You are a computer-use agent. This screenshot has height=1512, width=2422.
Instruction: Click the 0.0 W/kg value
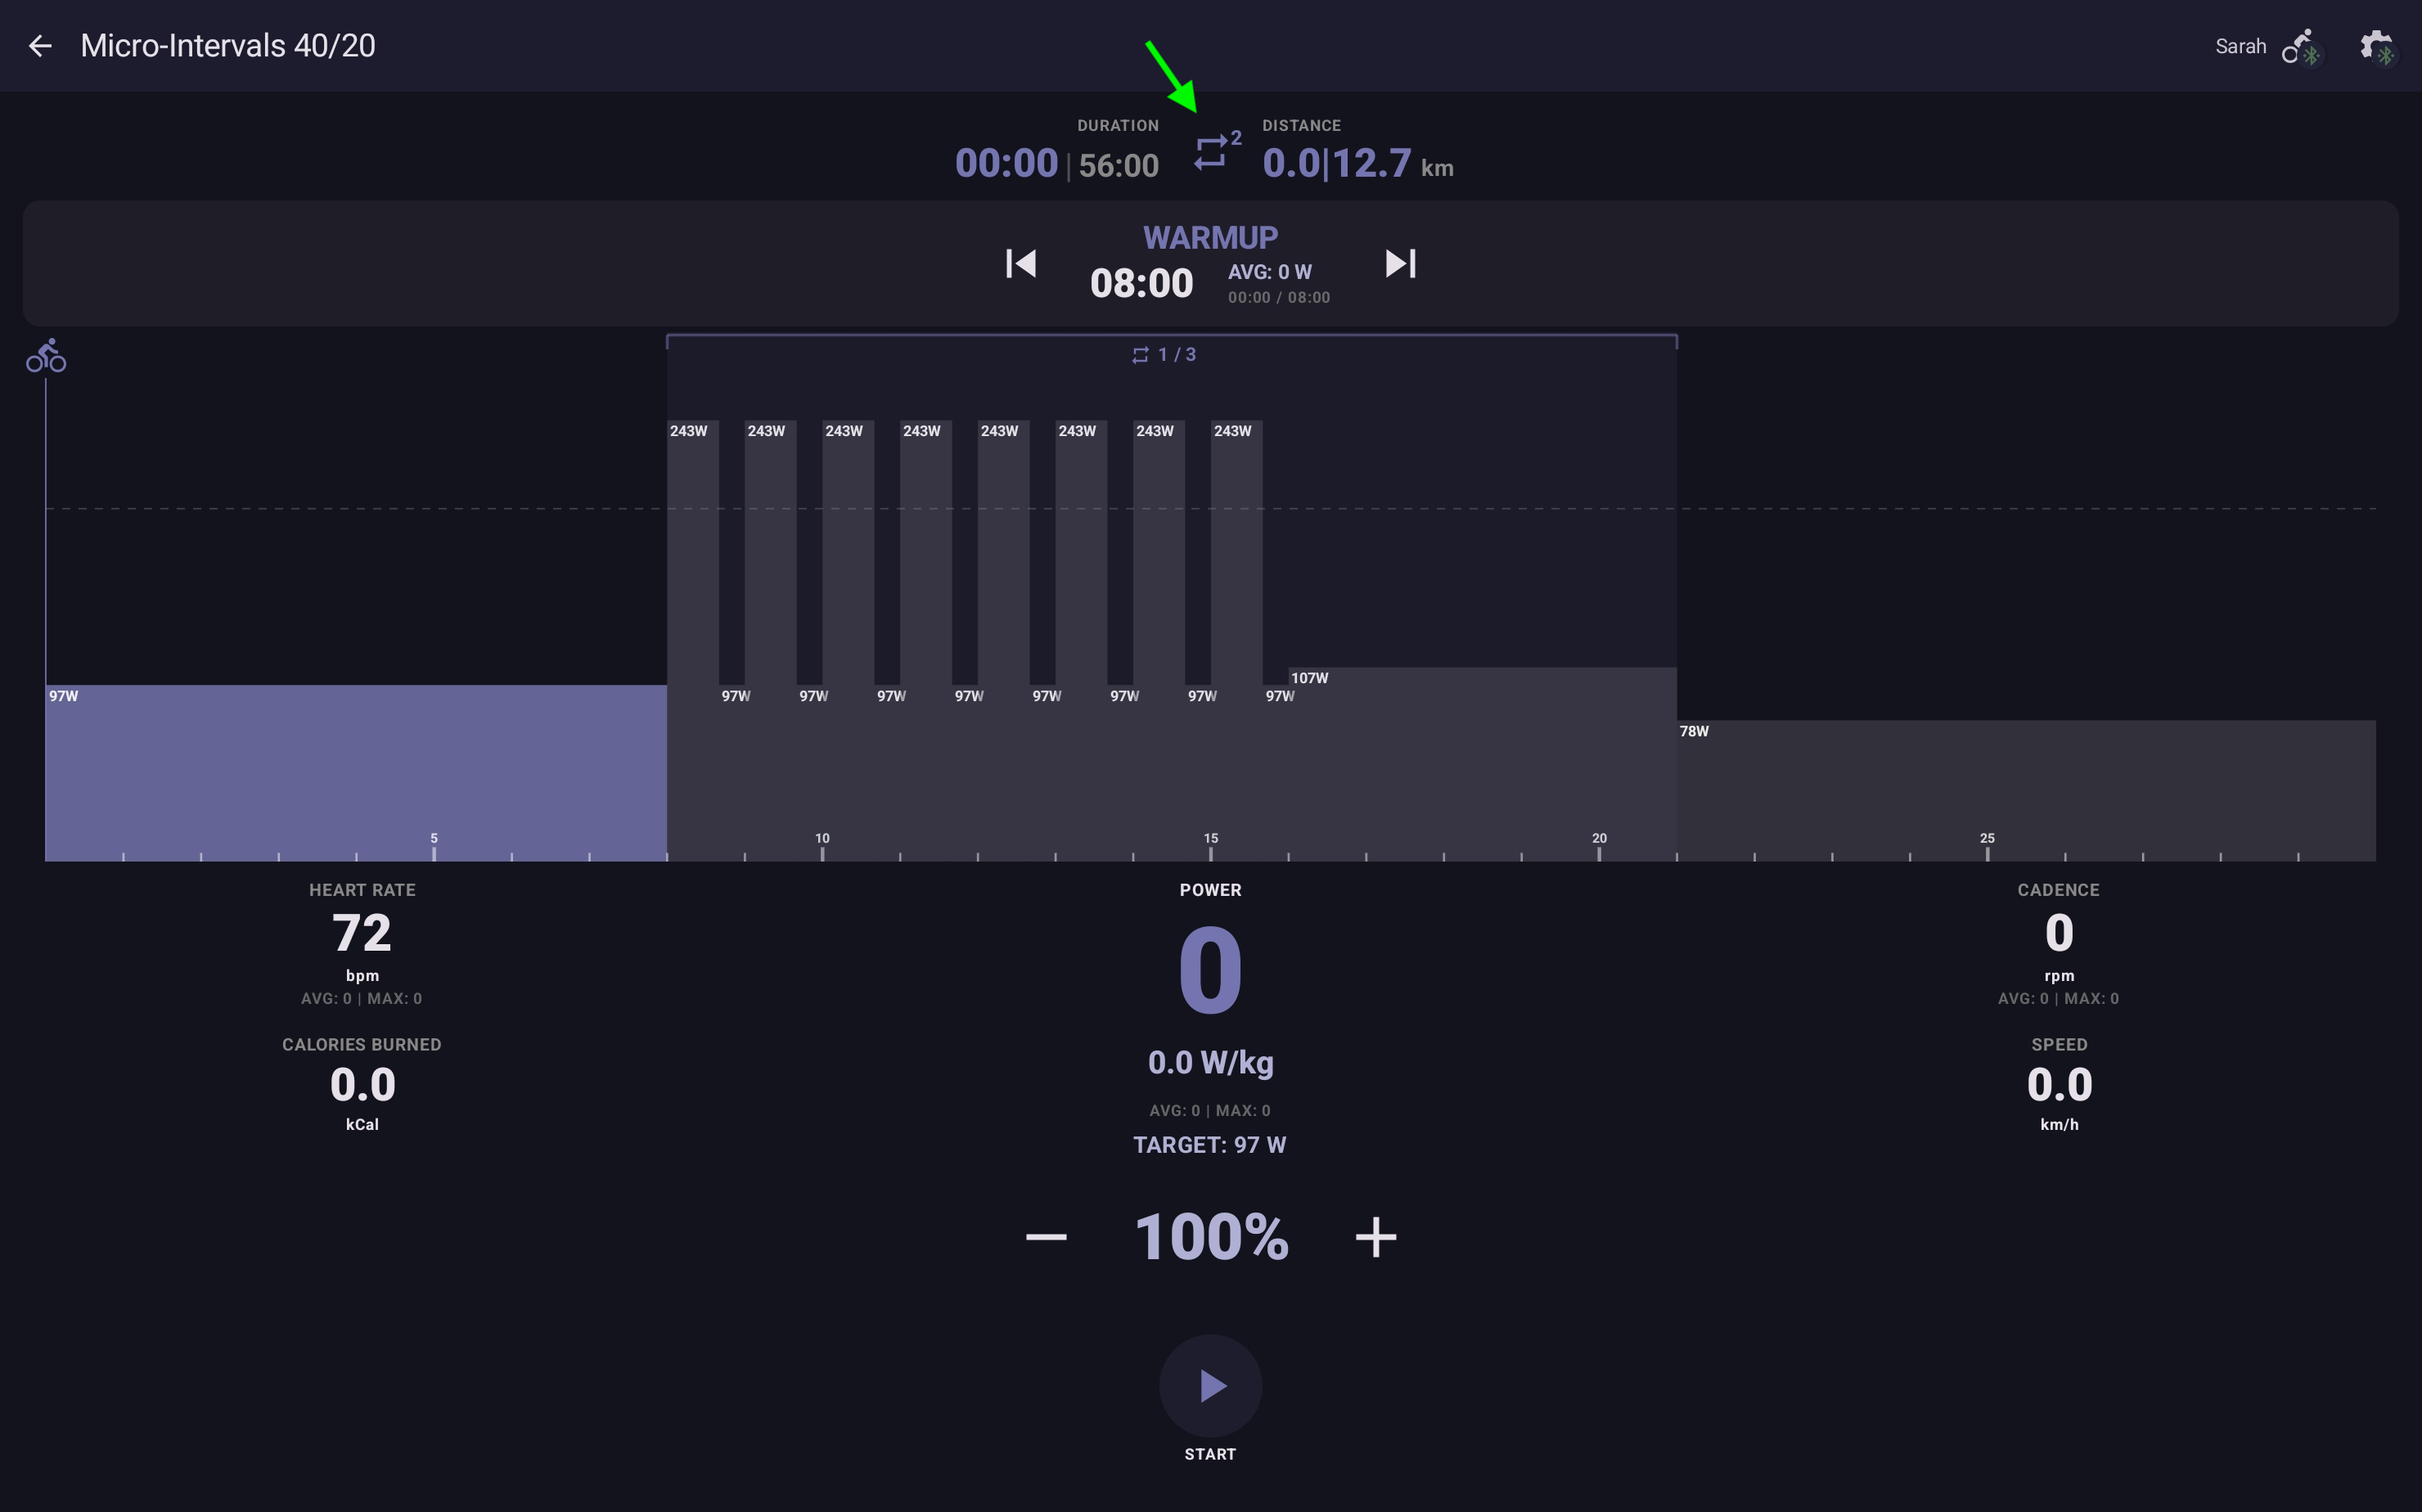(1210, 1062)
